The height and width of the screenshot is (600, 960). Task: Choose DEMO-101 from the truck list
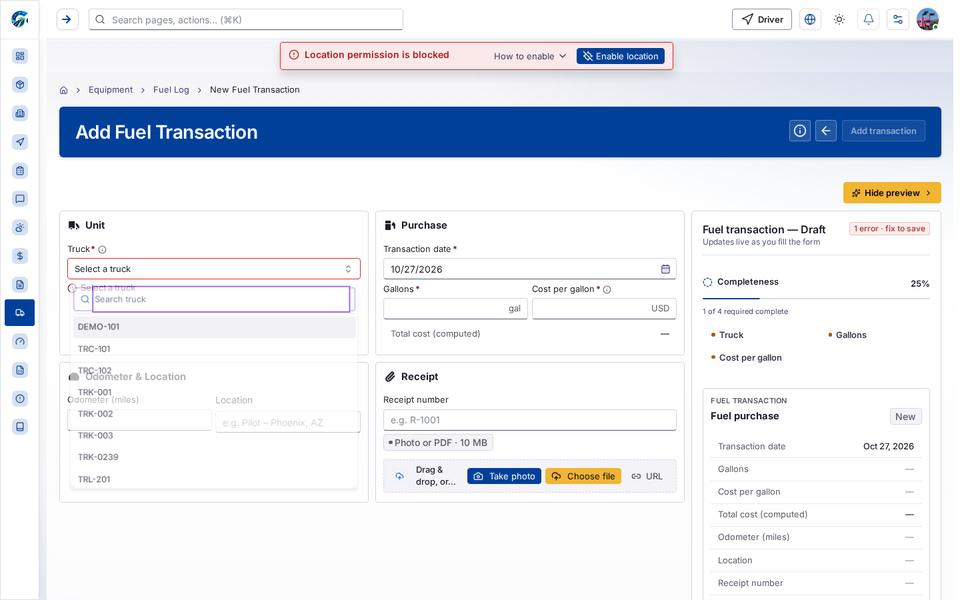tap(214, 327)
